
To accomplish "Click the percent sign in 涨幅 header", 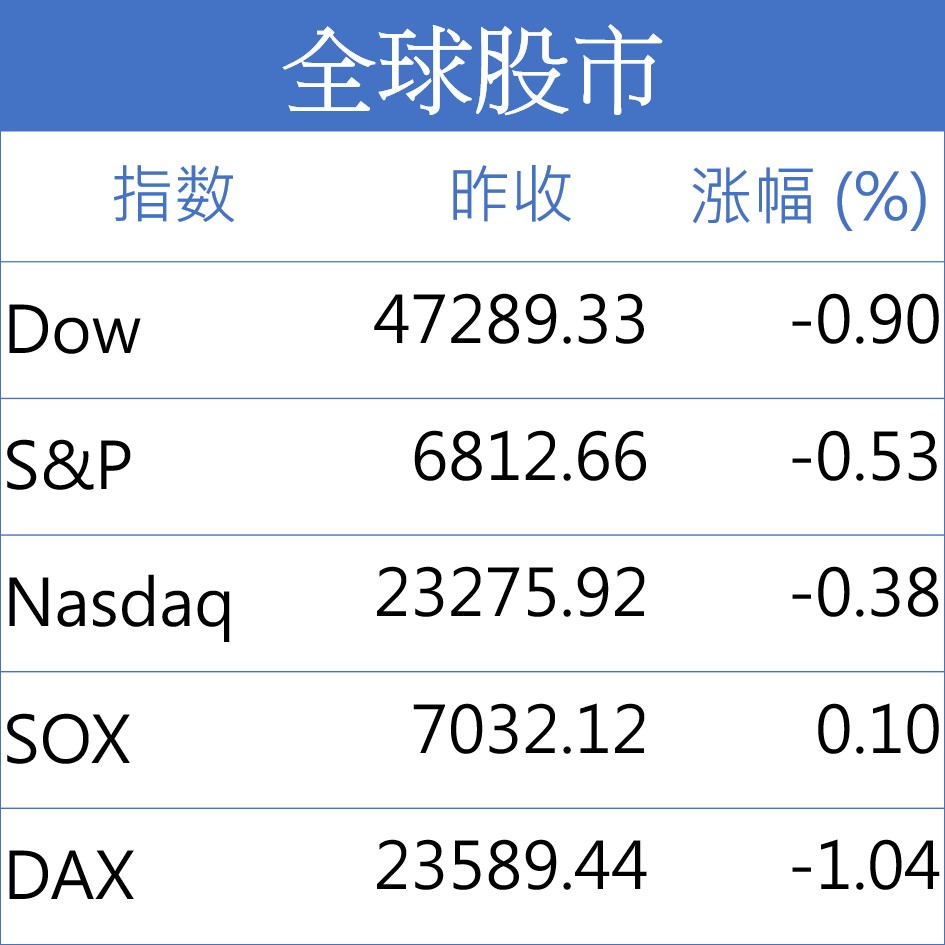I will coord(881,197).
